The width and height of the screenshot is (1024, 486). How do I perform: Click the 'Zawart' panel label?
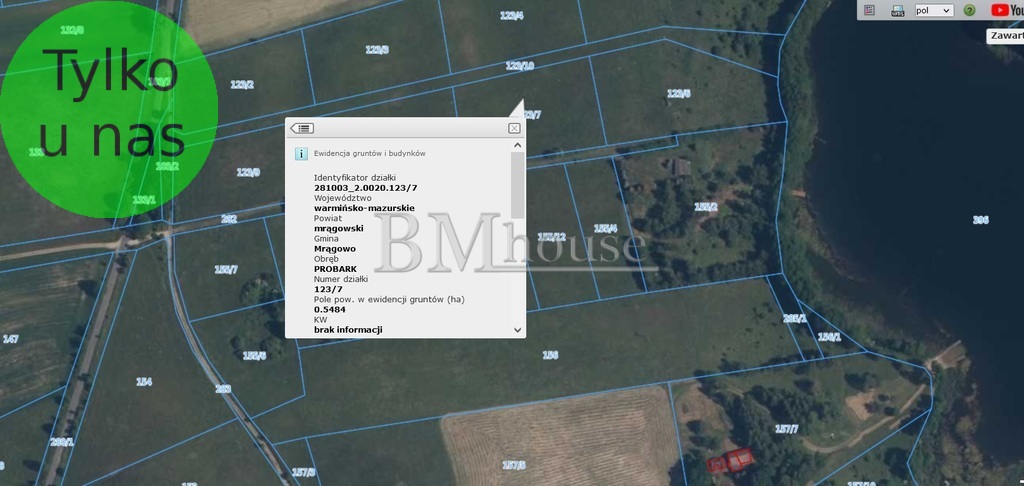pos(1004,36)
